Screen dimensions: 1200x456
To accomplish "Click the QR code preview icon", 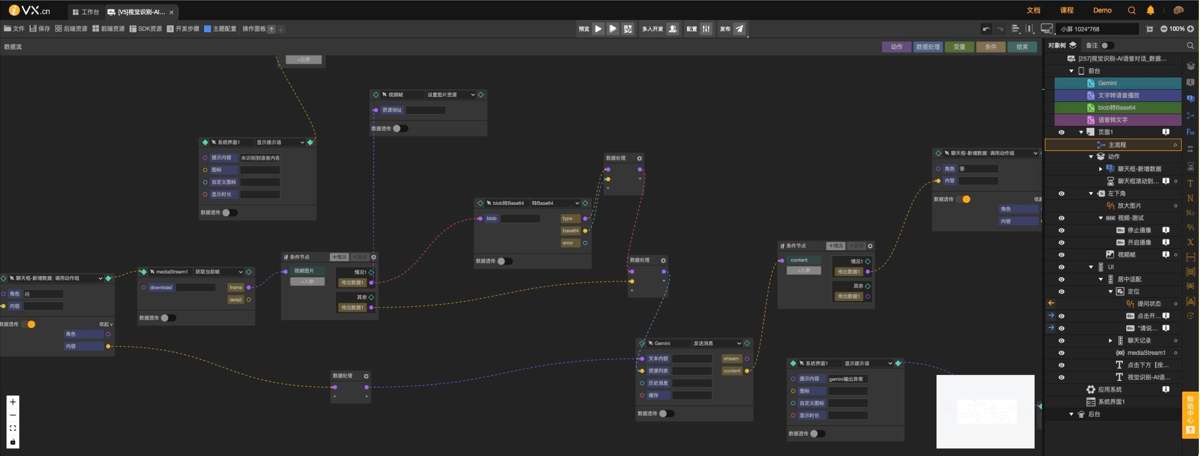I will click(x=628, y=29).
